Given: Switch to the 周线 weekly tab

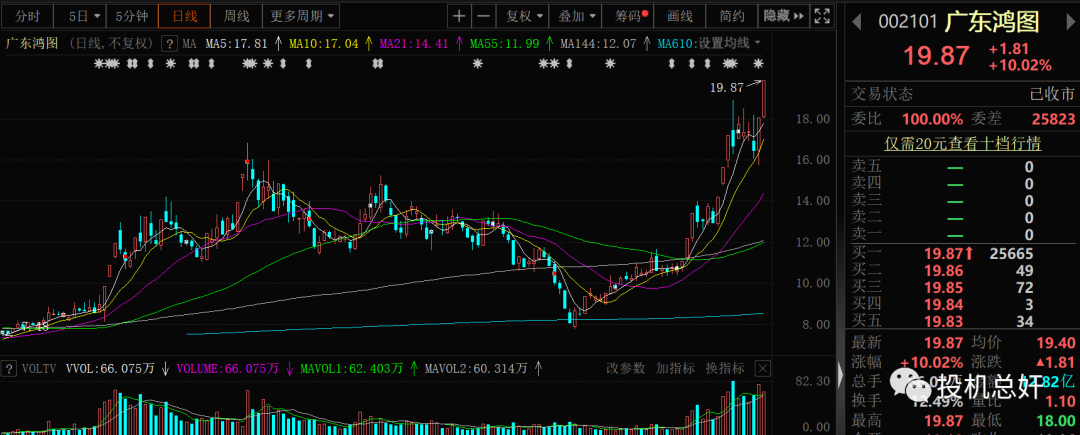Looking at the screenshot, I should pyautogui.click(x=236, y=16).
